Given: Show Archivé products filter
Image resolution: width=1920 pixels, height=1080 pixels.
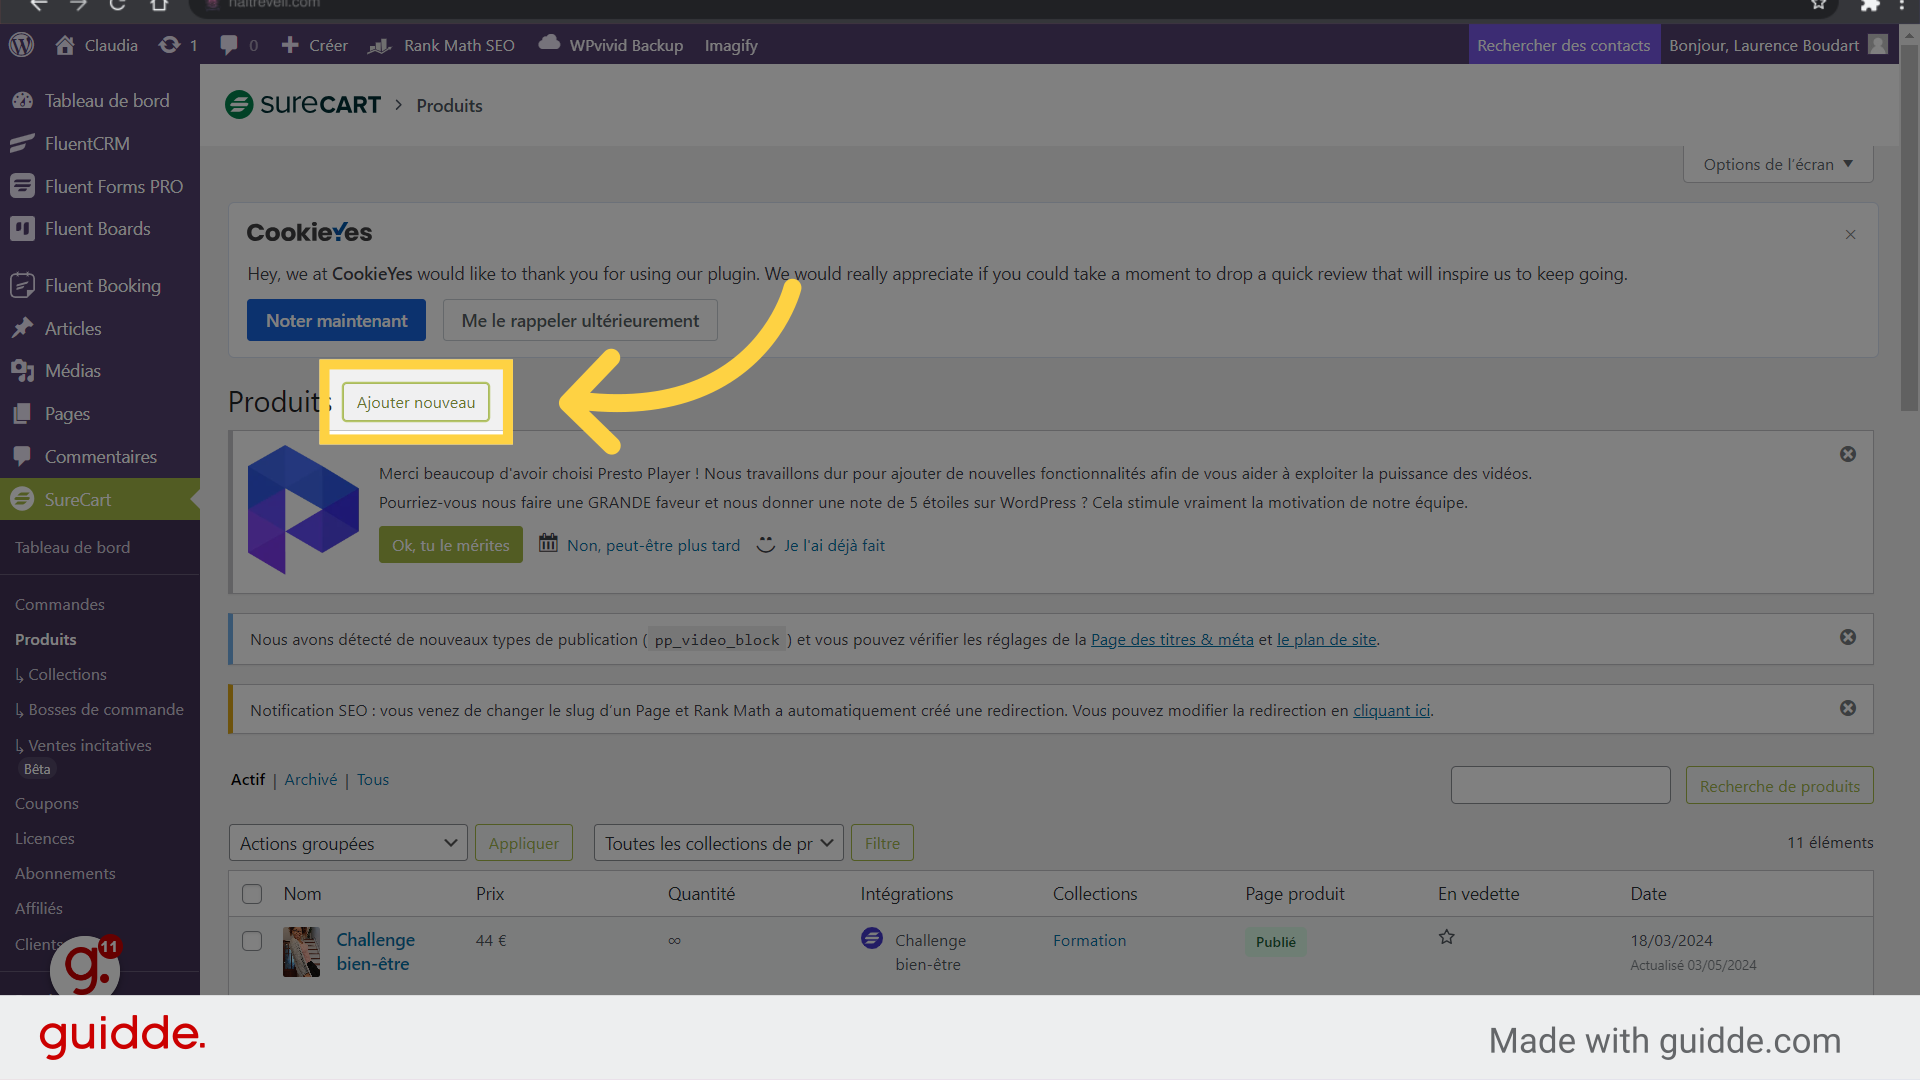Looking at the screenshot, I should (x=310, y=779).
